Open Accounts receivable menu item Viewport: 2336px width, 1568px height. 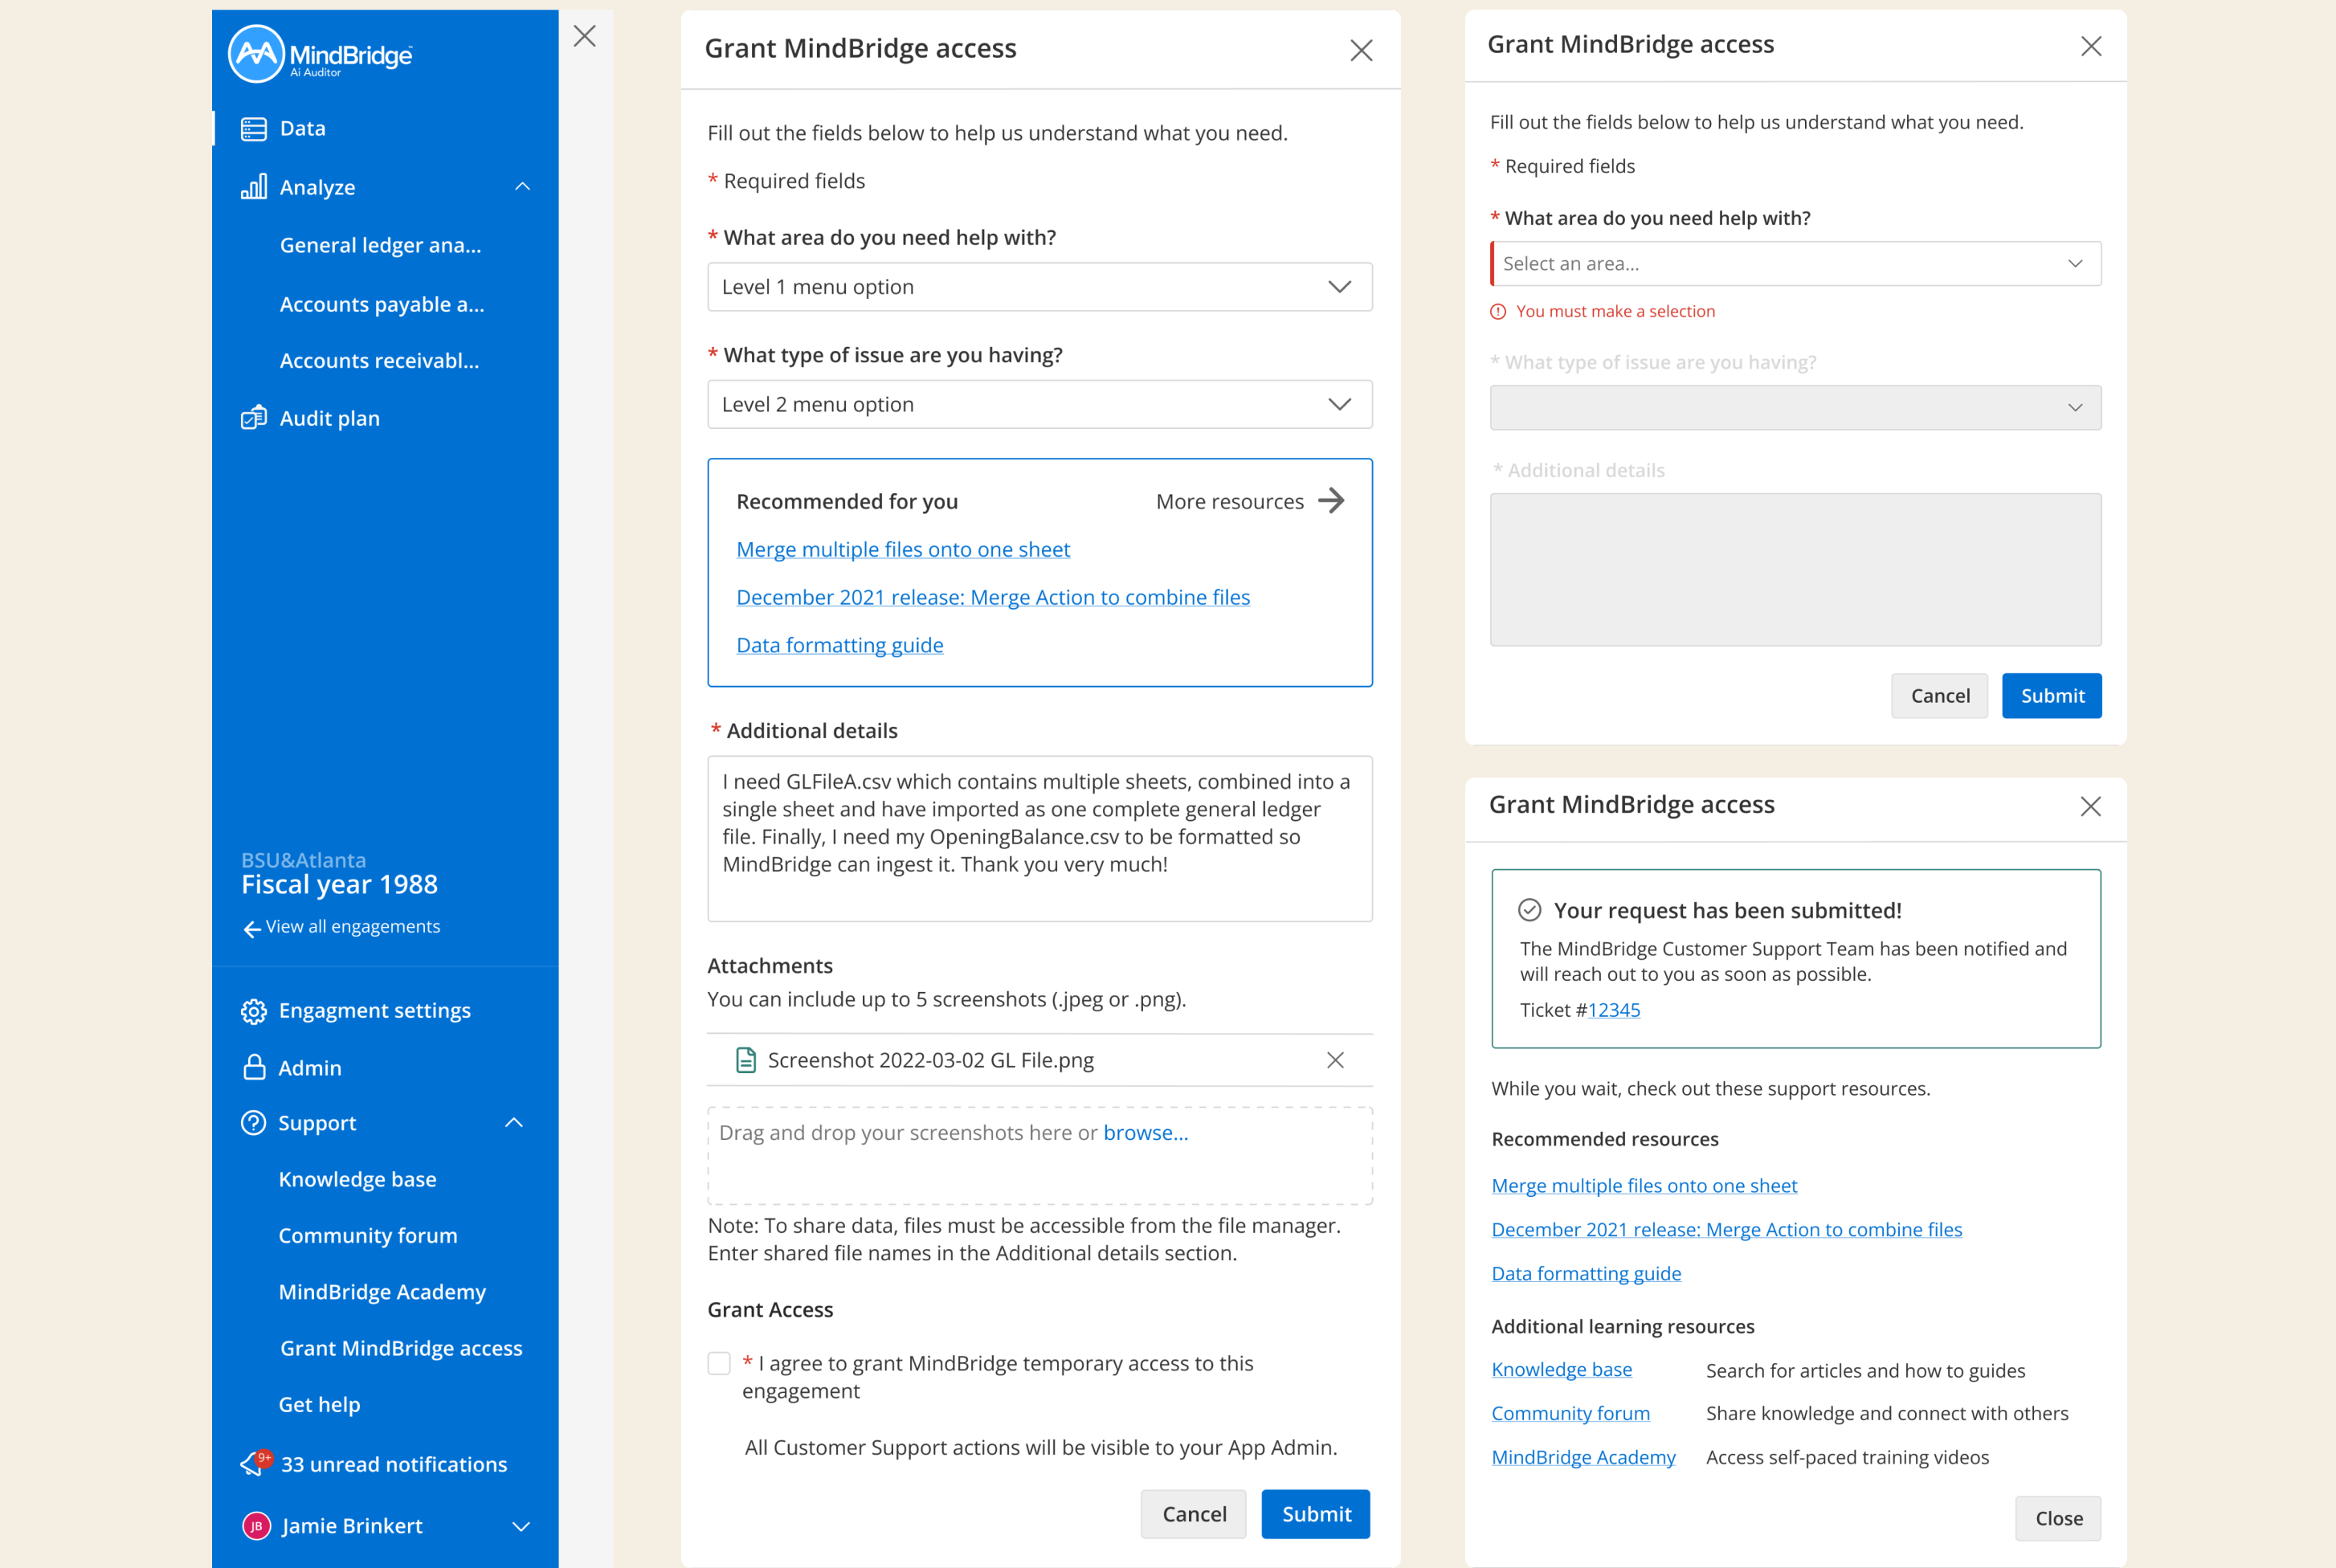click(x=380, y=361)
